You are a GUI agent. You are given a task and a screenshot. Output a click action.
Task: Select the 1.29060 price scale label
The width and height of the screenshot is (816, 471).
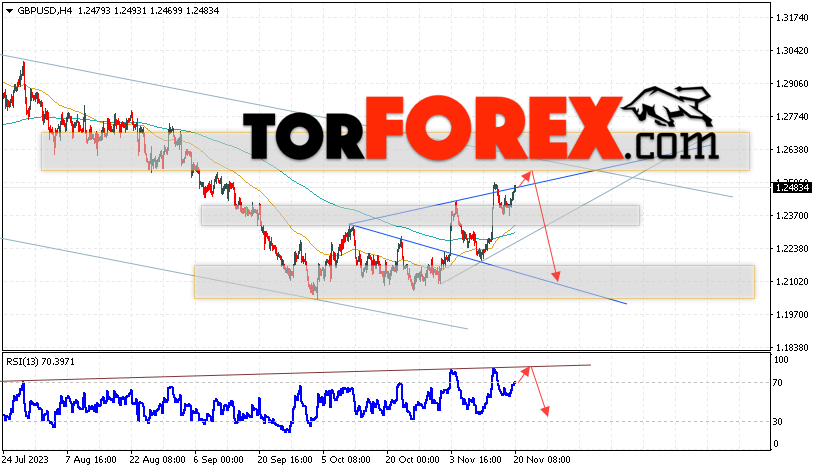coord(792,83)
